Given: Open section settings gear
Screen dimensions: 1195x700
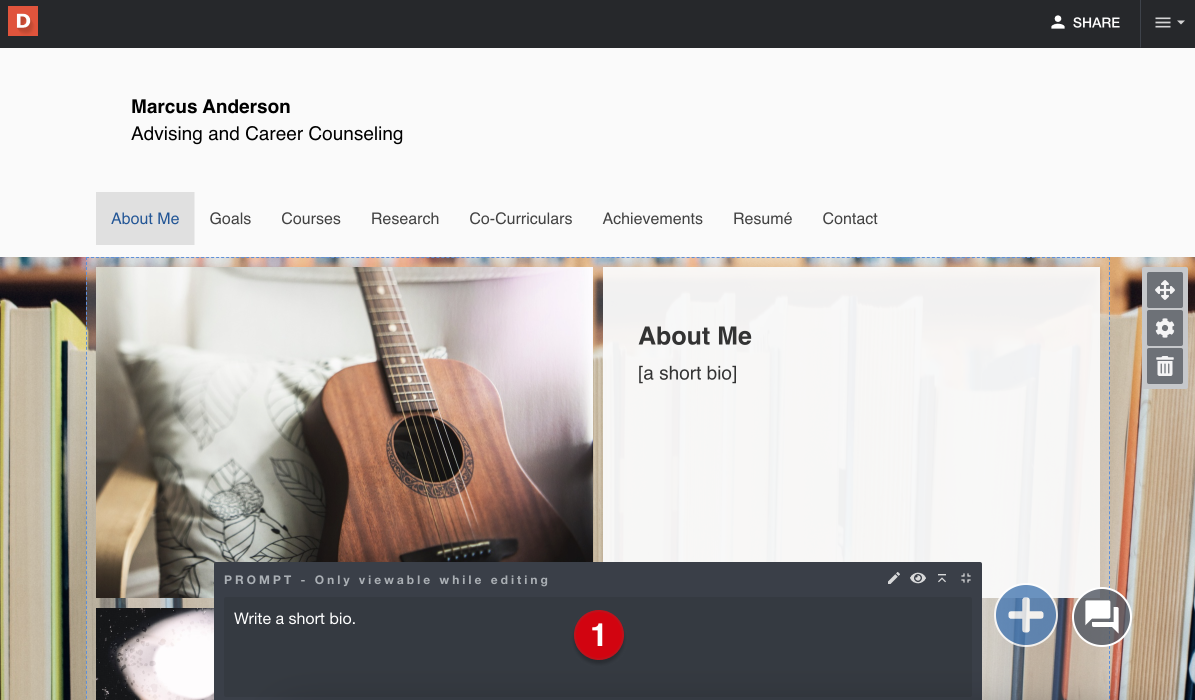Looking at the screenshot, I should coord(1165,328).
